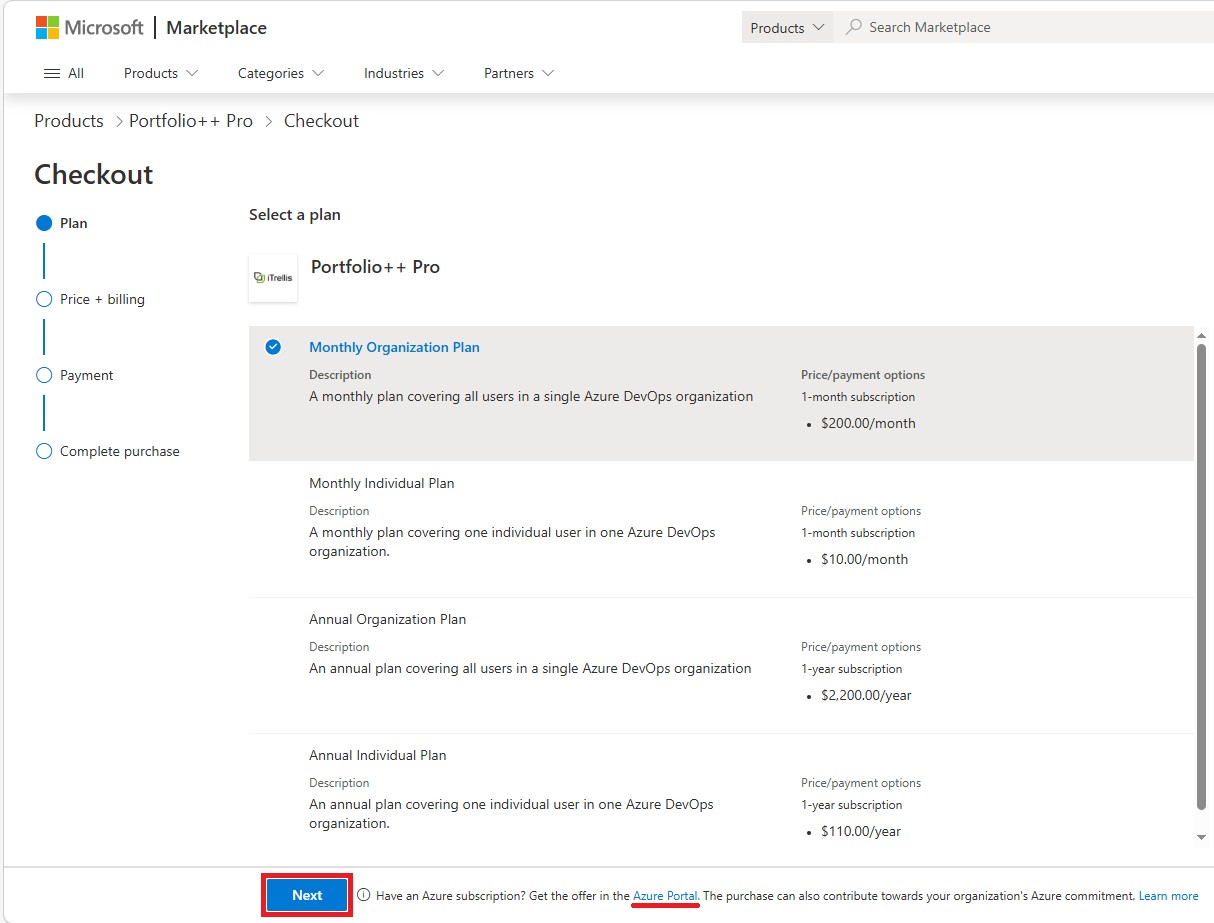Click the plan list scrollbar thumb
Image resolution: width=1214 pixels, height=923 pixels.
coord(1201,576)
